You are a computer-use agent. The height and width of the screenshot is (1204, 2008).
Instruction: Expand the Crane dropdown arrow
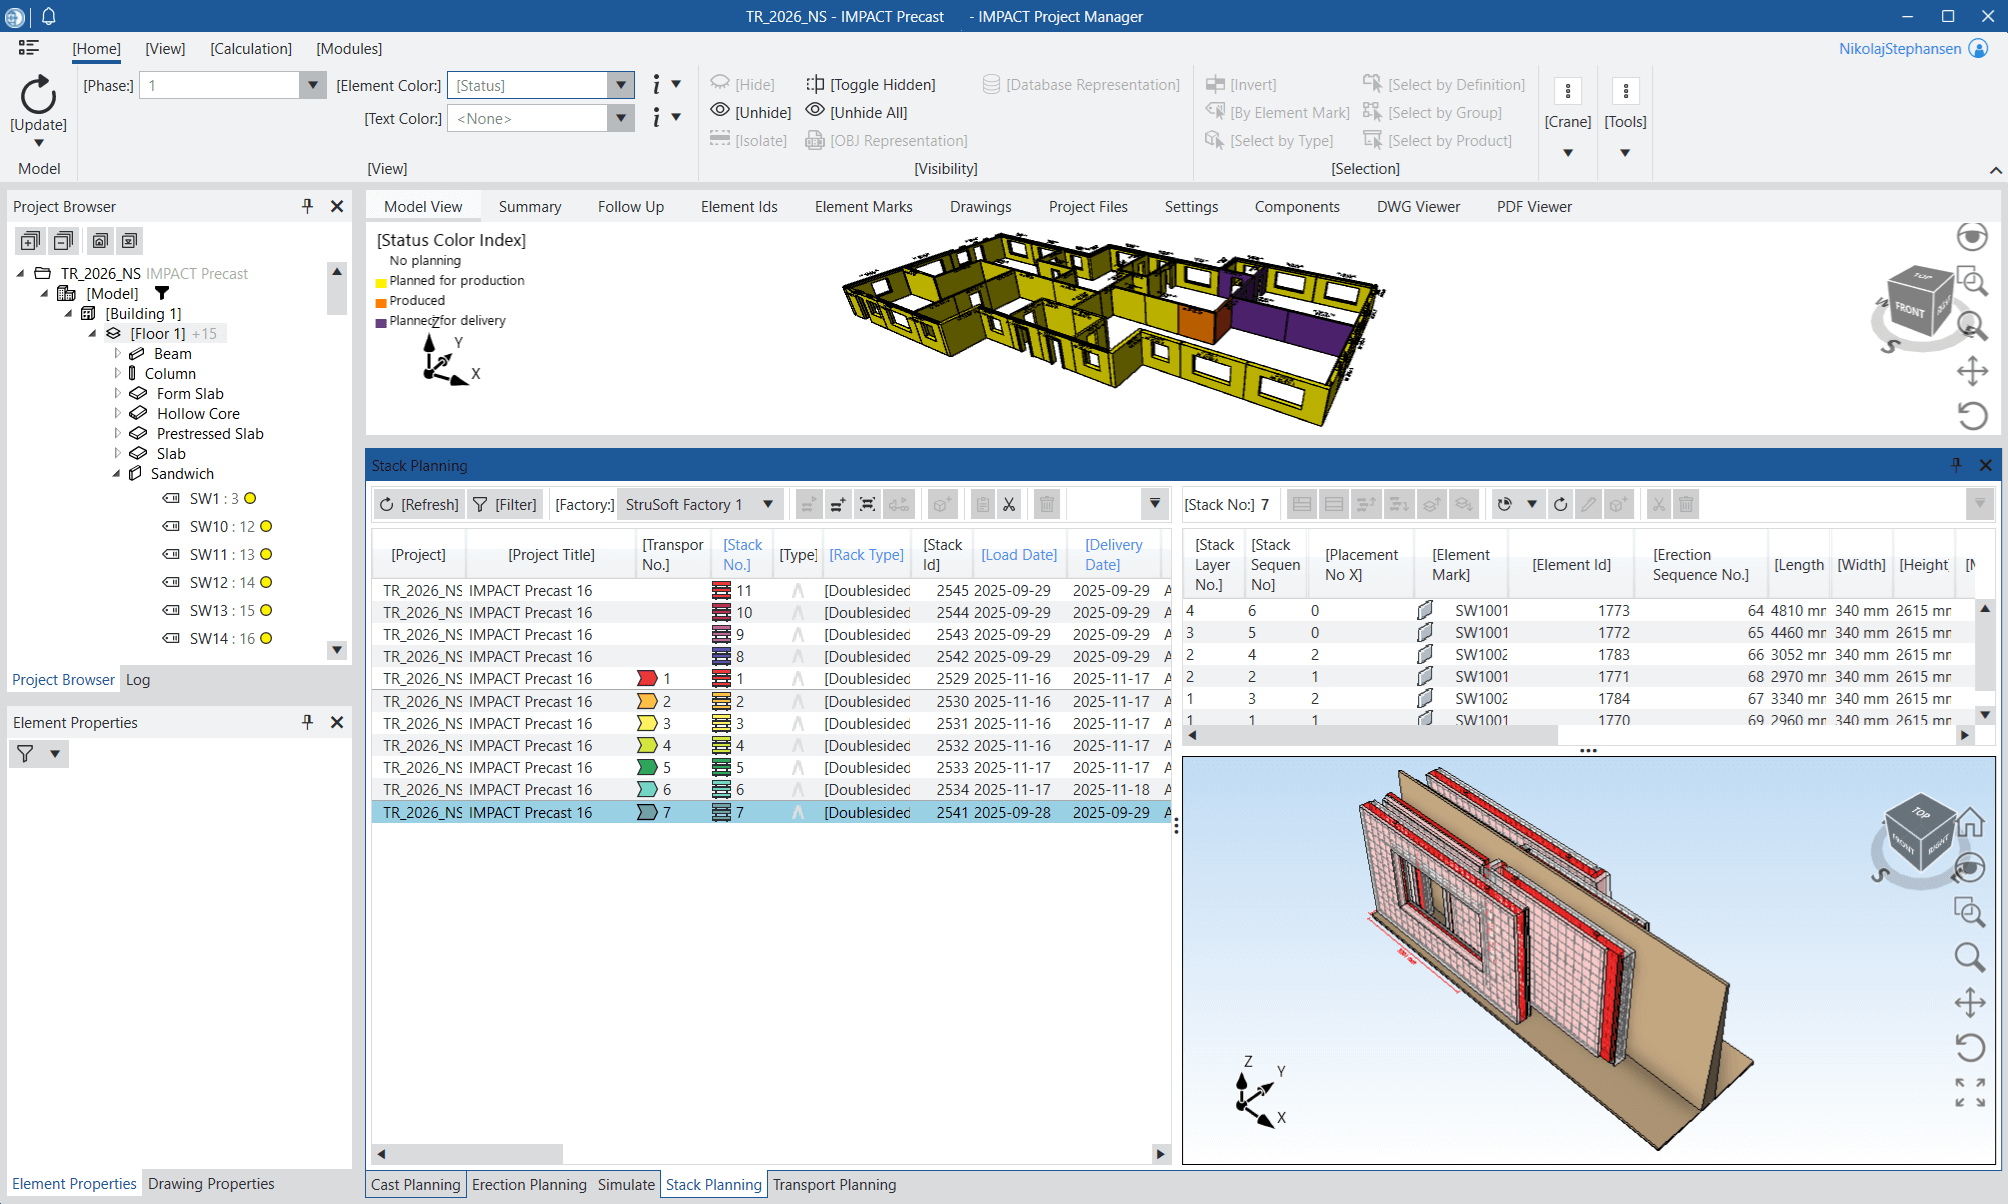tap(1567, 153)
